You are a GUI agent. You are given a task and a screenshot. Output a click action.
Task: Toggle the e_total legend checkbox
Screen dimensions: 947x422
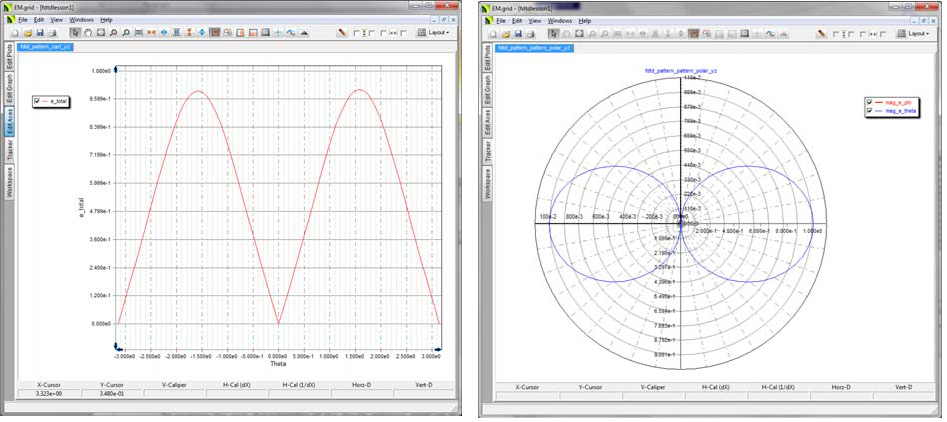coord(37,101)
